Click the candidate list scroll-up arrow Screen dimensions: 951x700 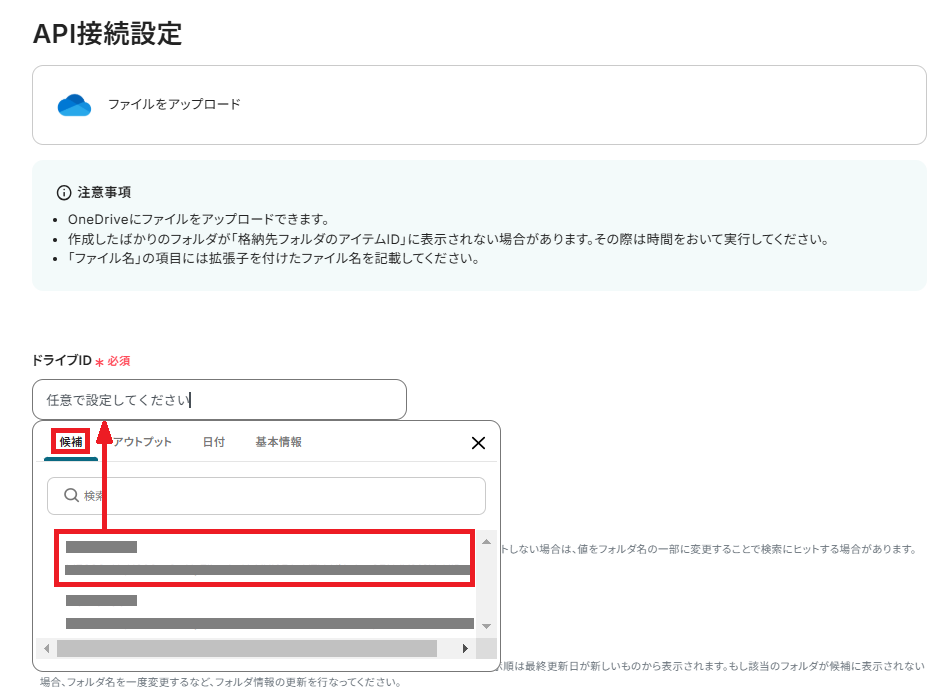pos(486,542)
